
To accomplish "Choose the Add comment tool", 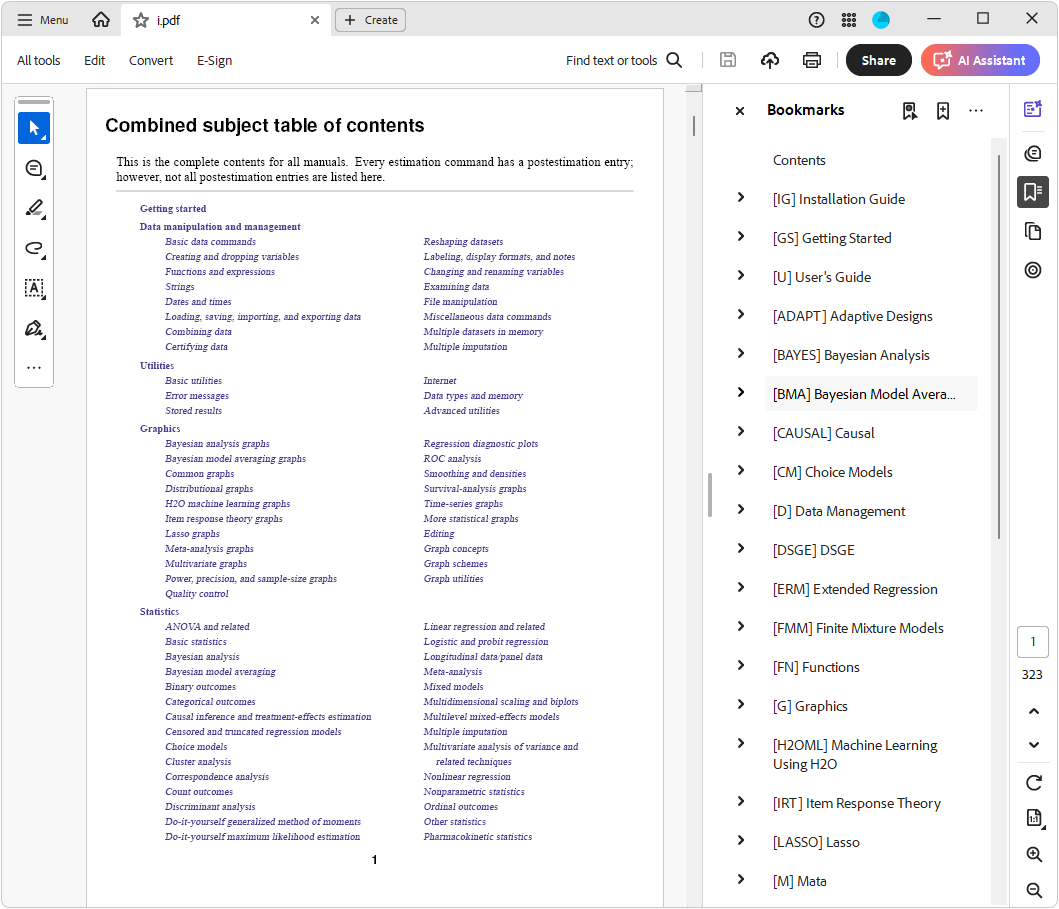I will point(34,168).
